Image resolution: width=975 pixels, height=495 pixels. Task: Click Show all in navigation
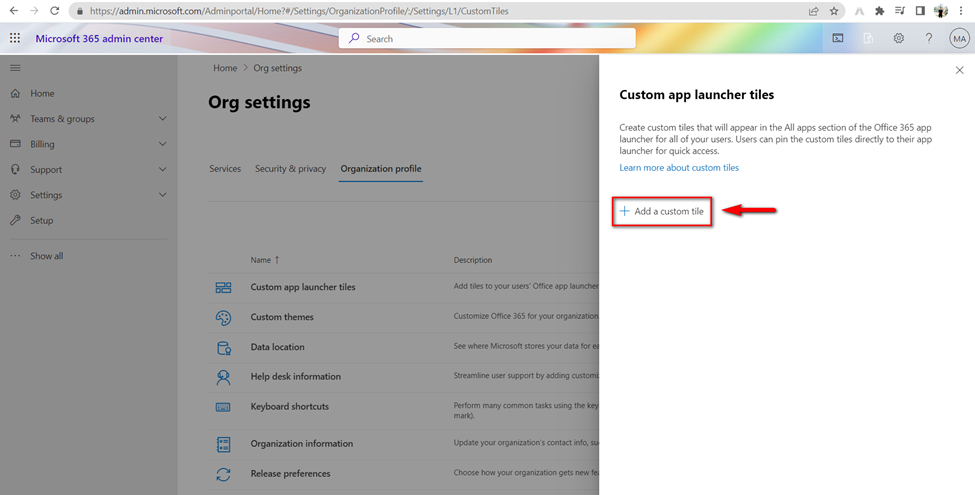click(x=47, y=256)
